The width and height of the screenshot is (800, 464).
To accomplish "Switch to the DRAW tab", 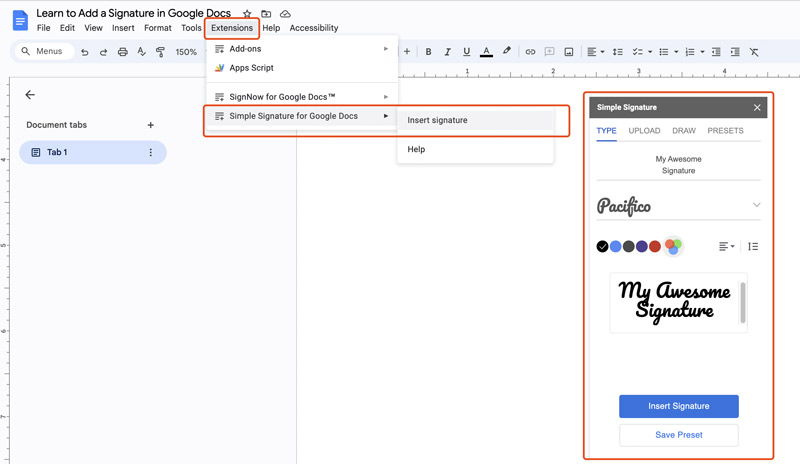I will click(684, 131).
